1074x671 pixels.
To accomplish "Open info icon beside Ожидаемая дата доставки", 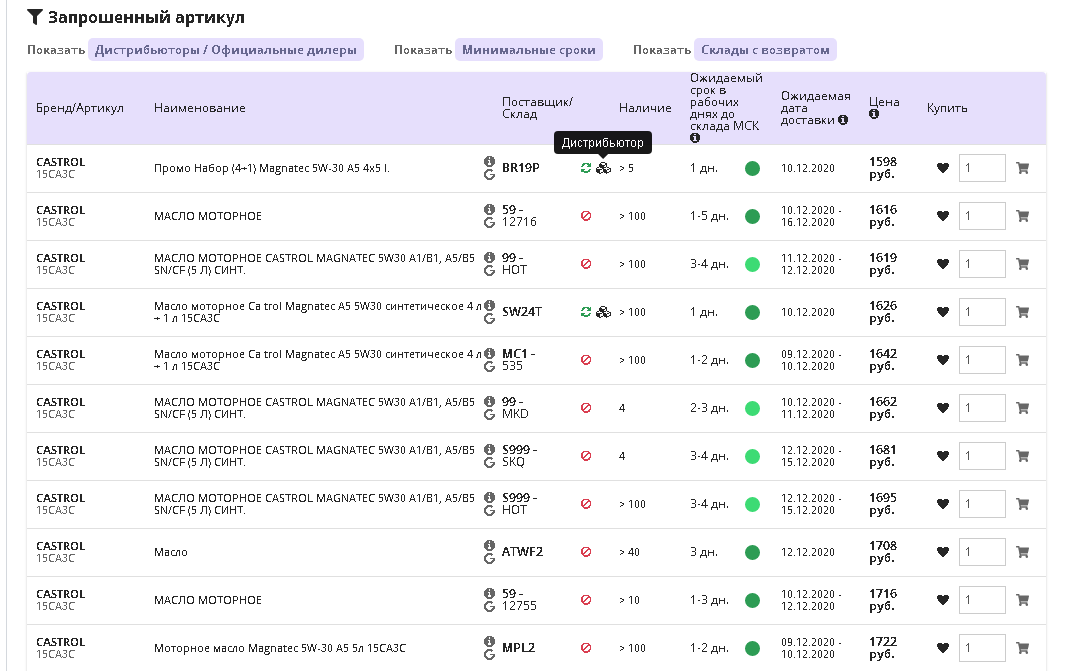I will click(842, 120).
